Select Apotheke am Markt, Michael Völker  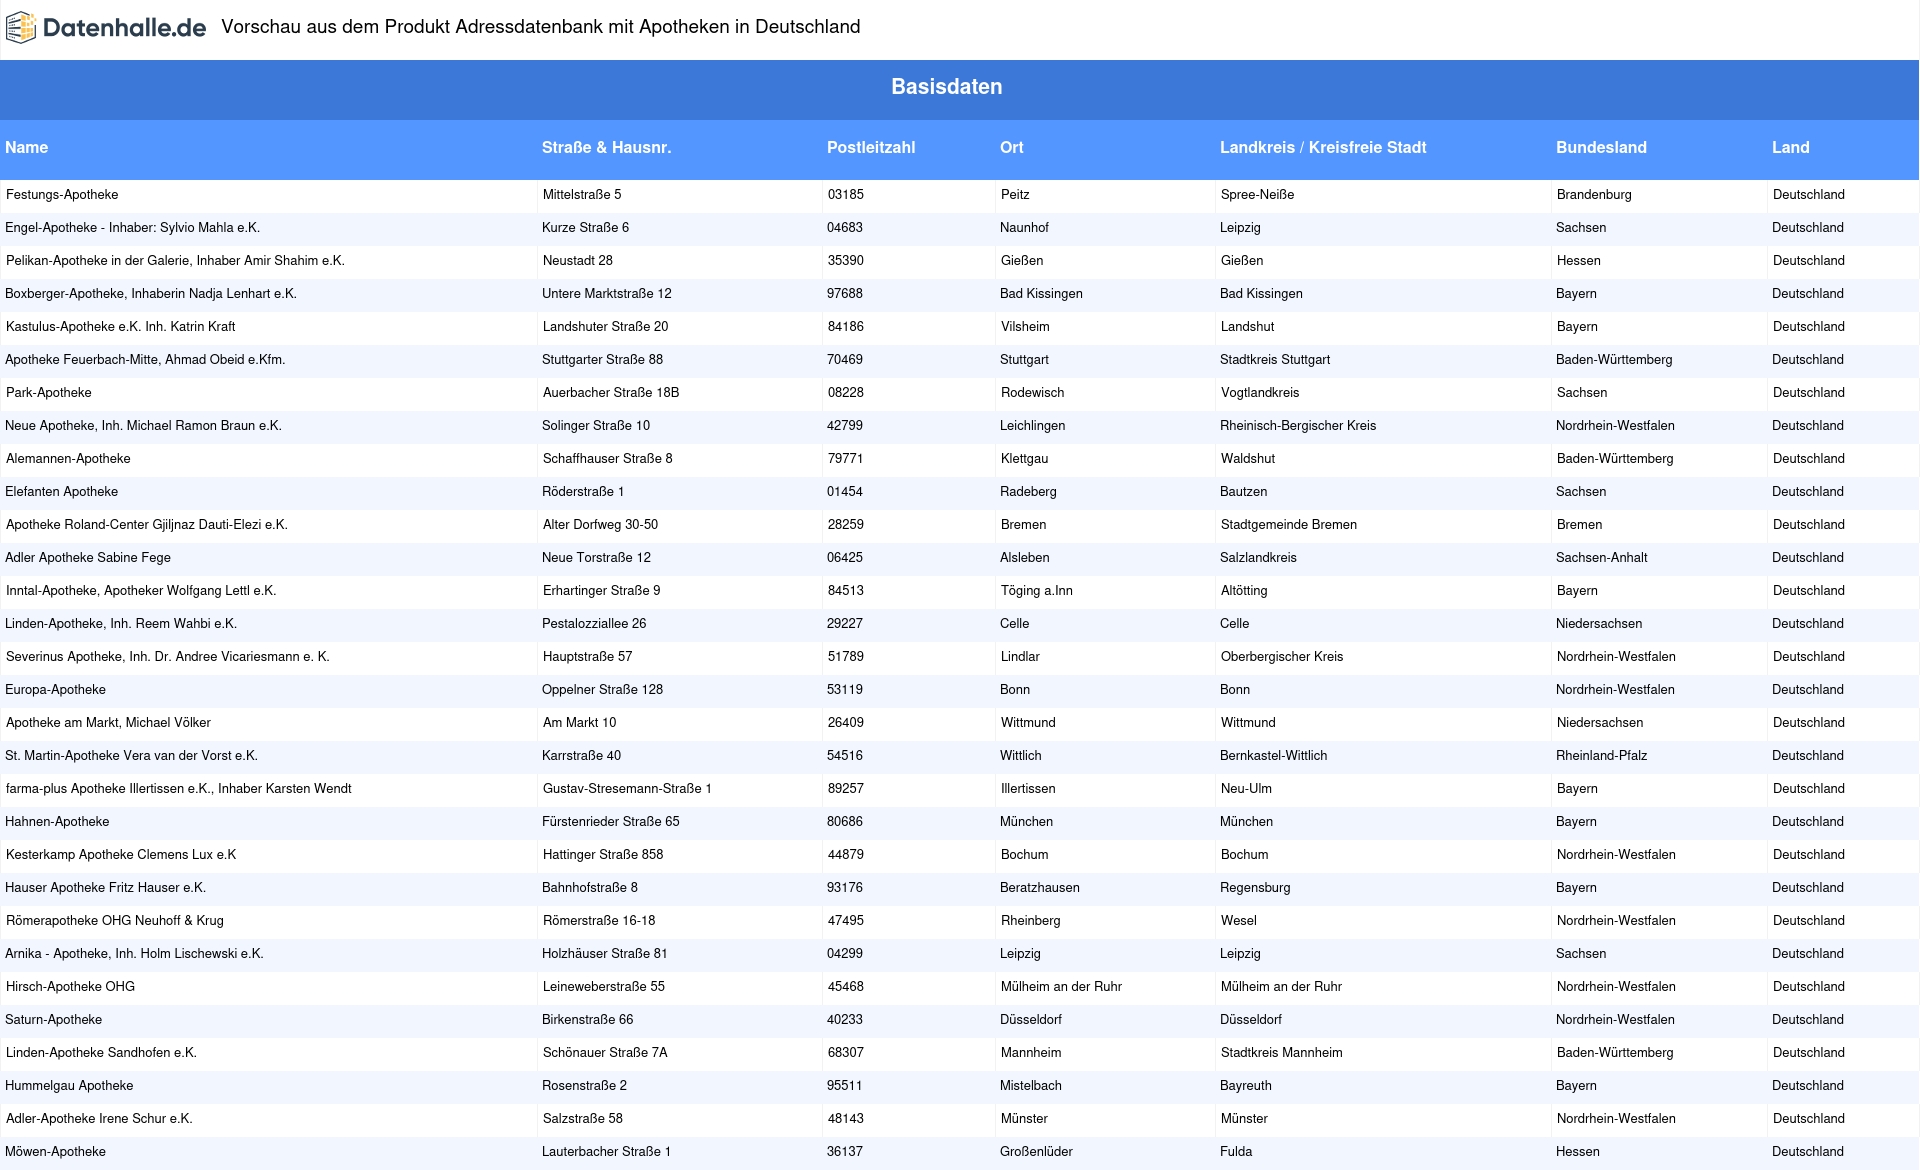[108, 723]
